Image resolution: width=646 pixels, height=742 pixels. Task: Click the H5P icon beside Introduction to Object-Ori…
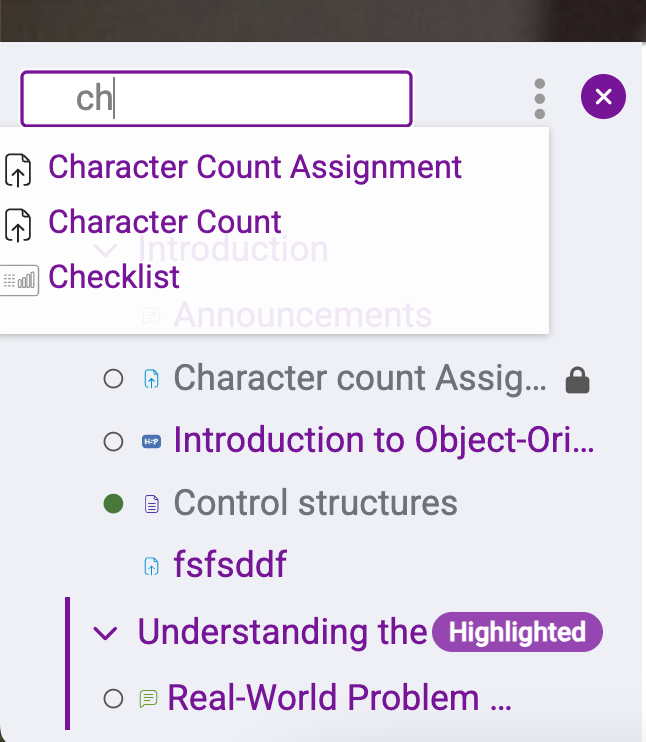[151, 442]
